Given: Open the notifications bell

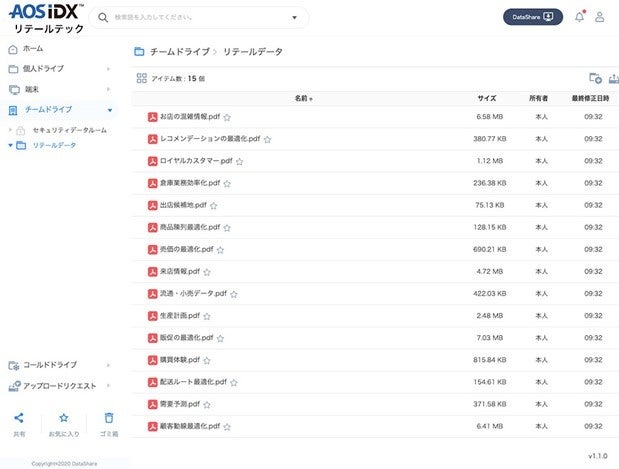Looking at the screenshot, I should pos(579,17).
